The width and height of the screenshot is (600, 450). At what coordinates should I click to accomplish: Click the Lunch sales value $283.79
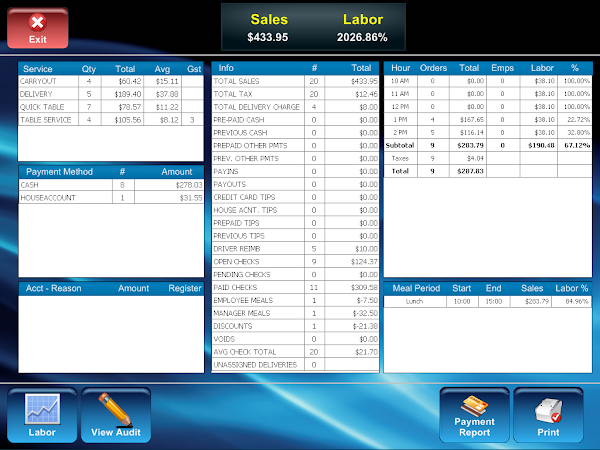point(537,301)
